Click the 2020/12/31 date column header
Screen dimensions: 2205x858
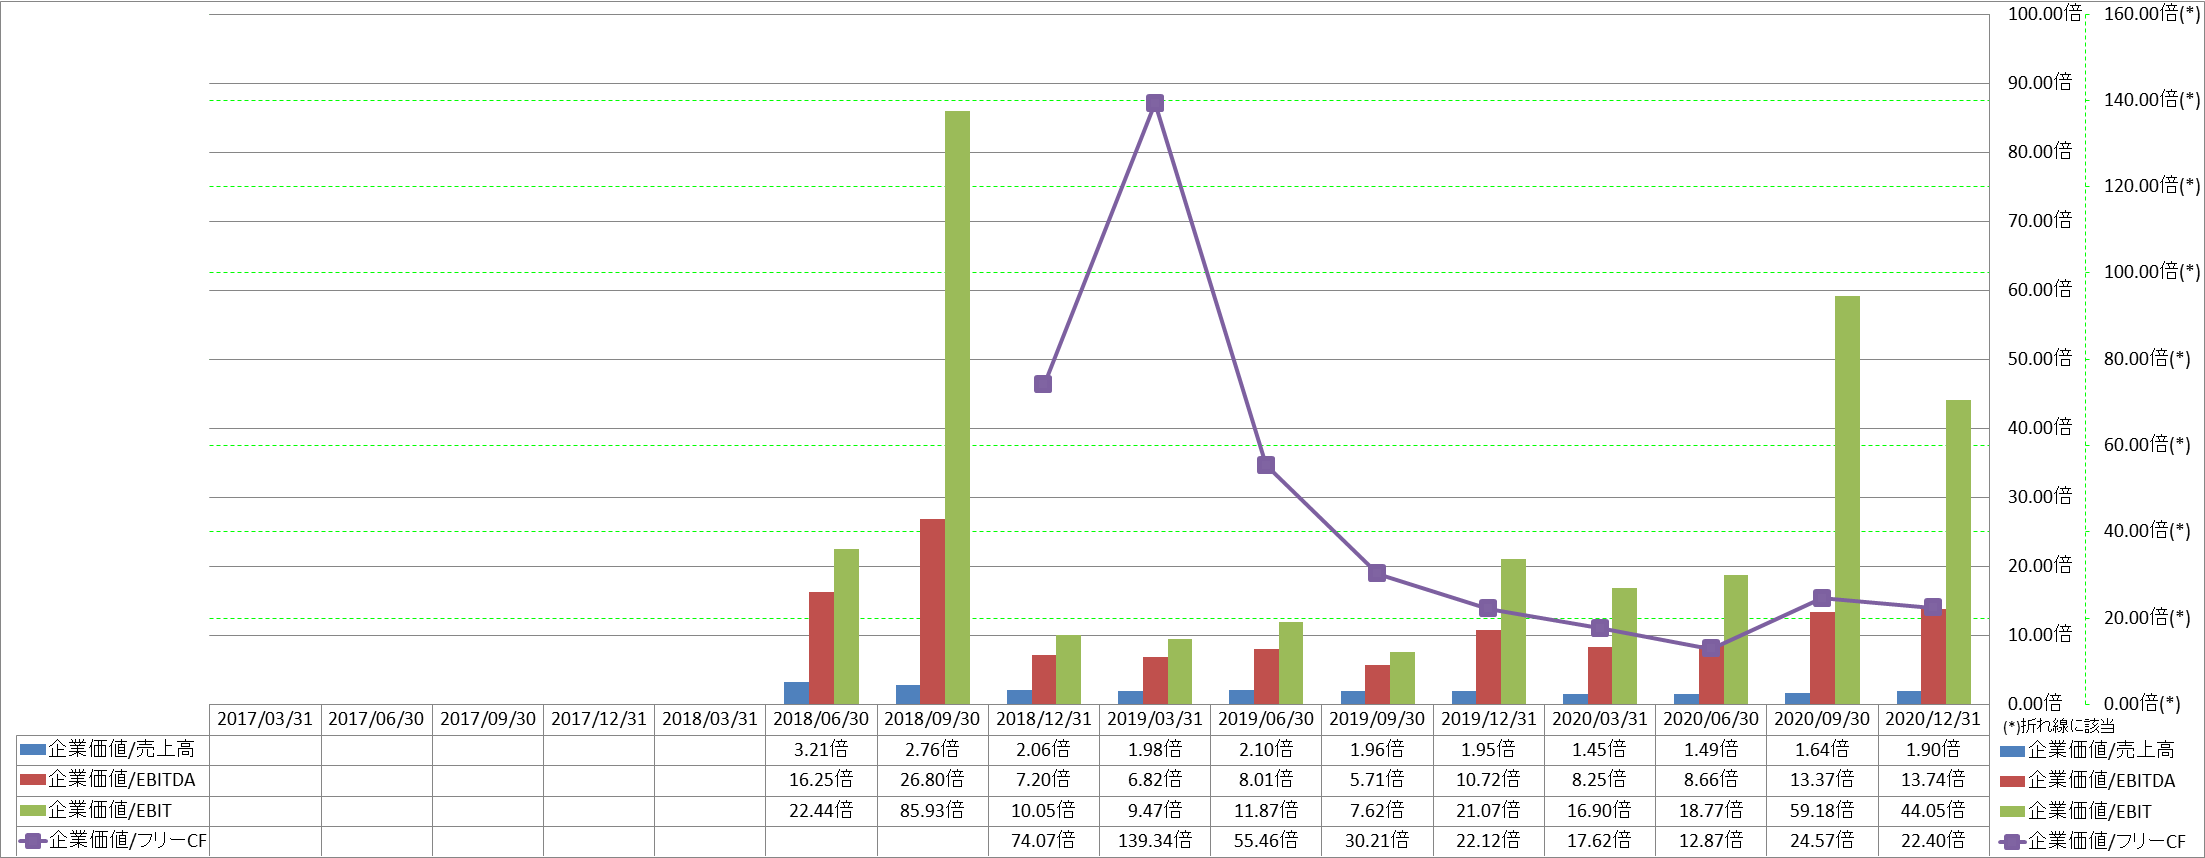tap(1933, 719)
